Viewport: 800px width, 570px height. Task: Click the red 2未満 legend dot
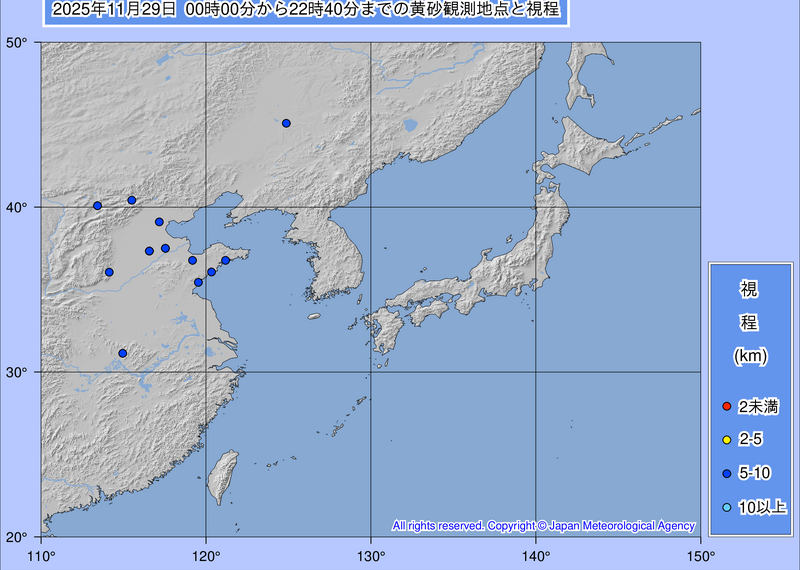[x=727, y=407]
